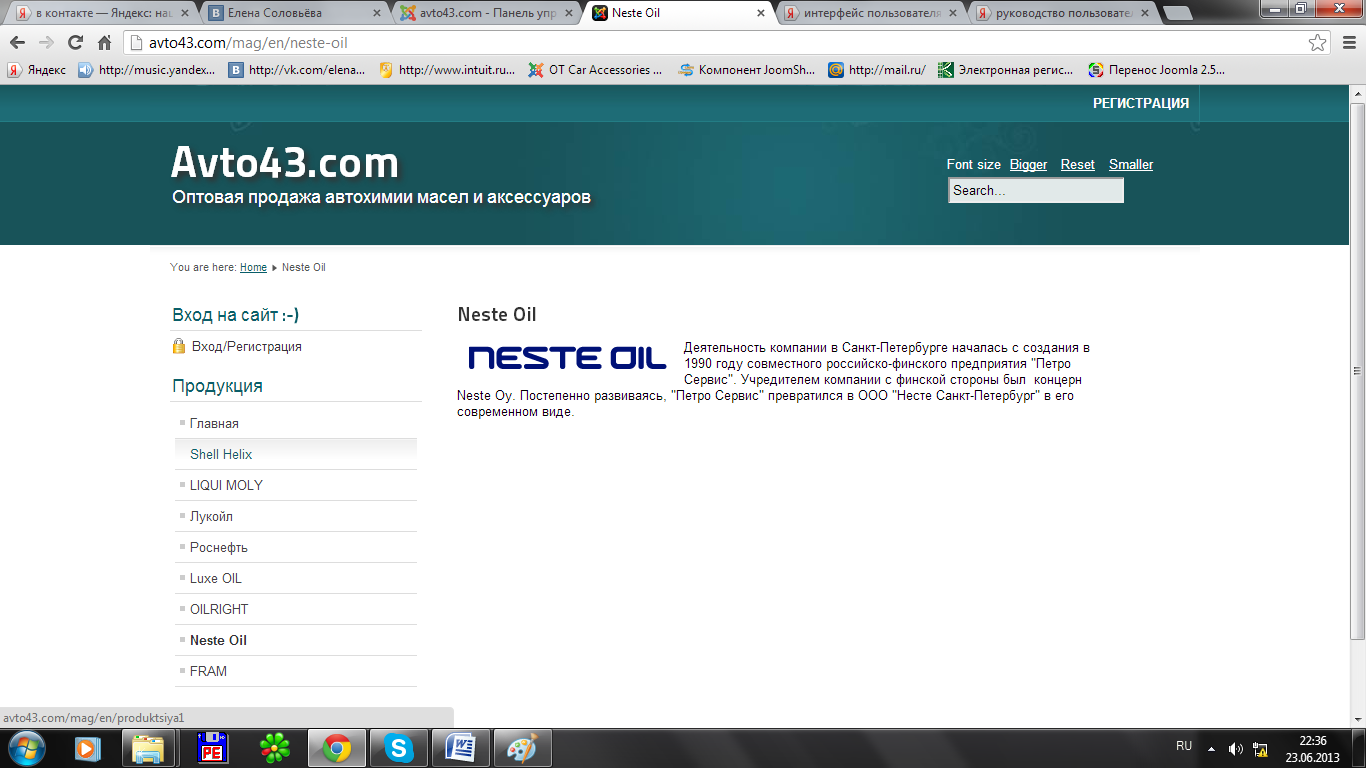Reload the current page
Viewport: 1366px width, 768px height.
tap(75, 43)
